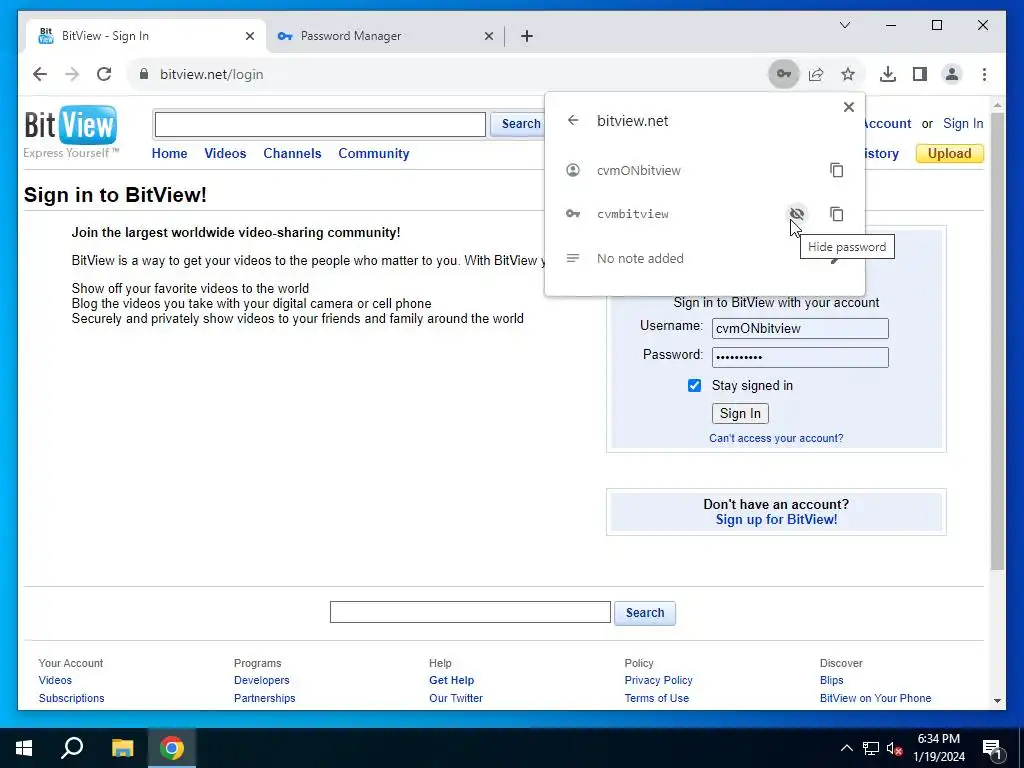The height and width of the screenshot is (768, 1024).
Task: Click the top search input field
Action: tap(320, 124)
